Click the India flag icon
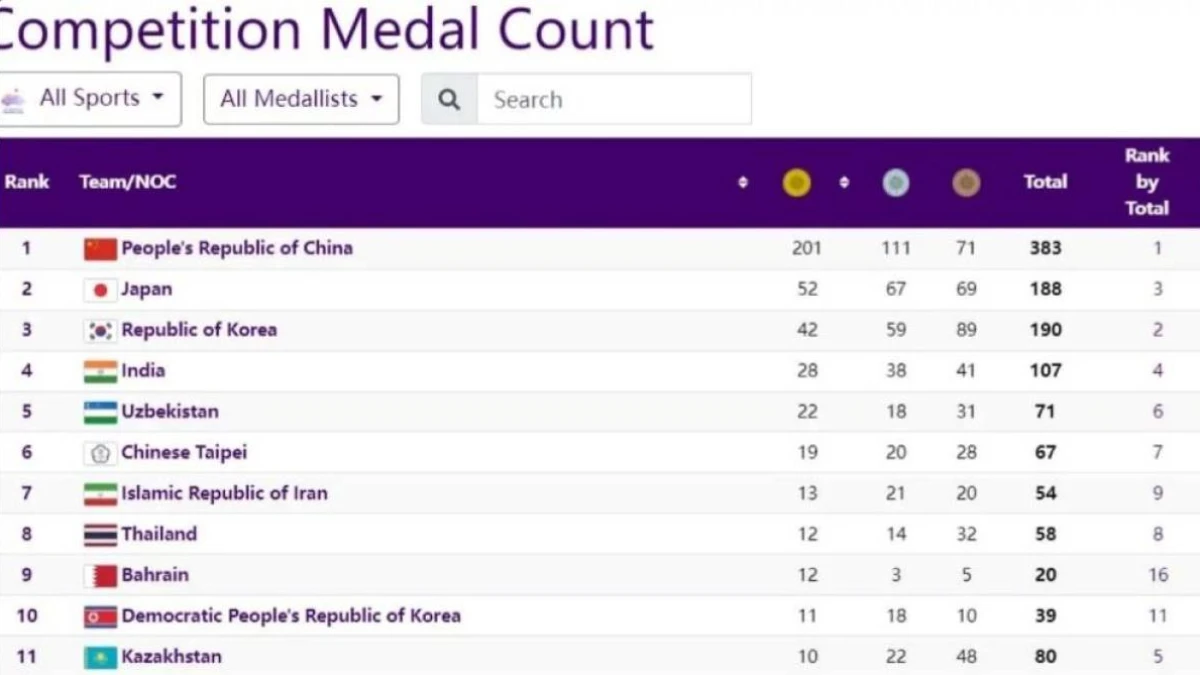 (100, 371)
